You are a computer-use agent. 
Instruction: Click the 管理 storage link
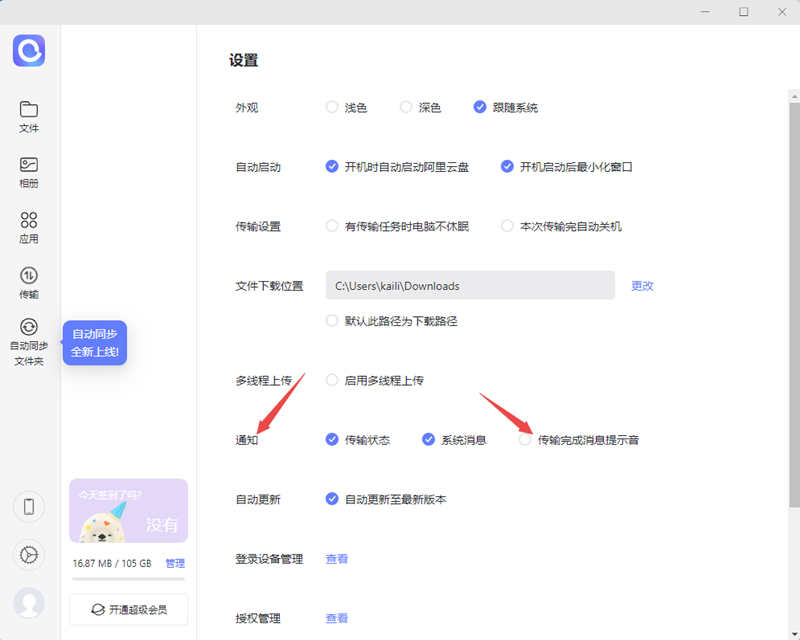[175, 563]
